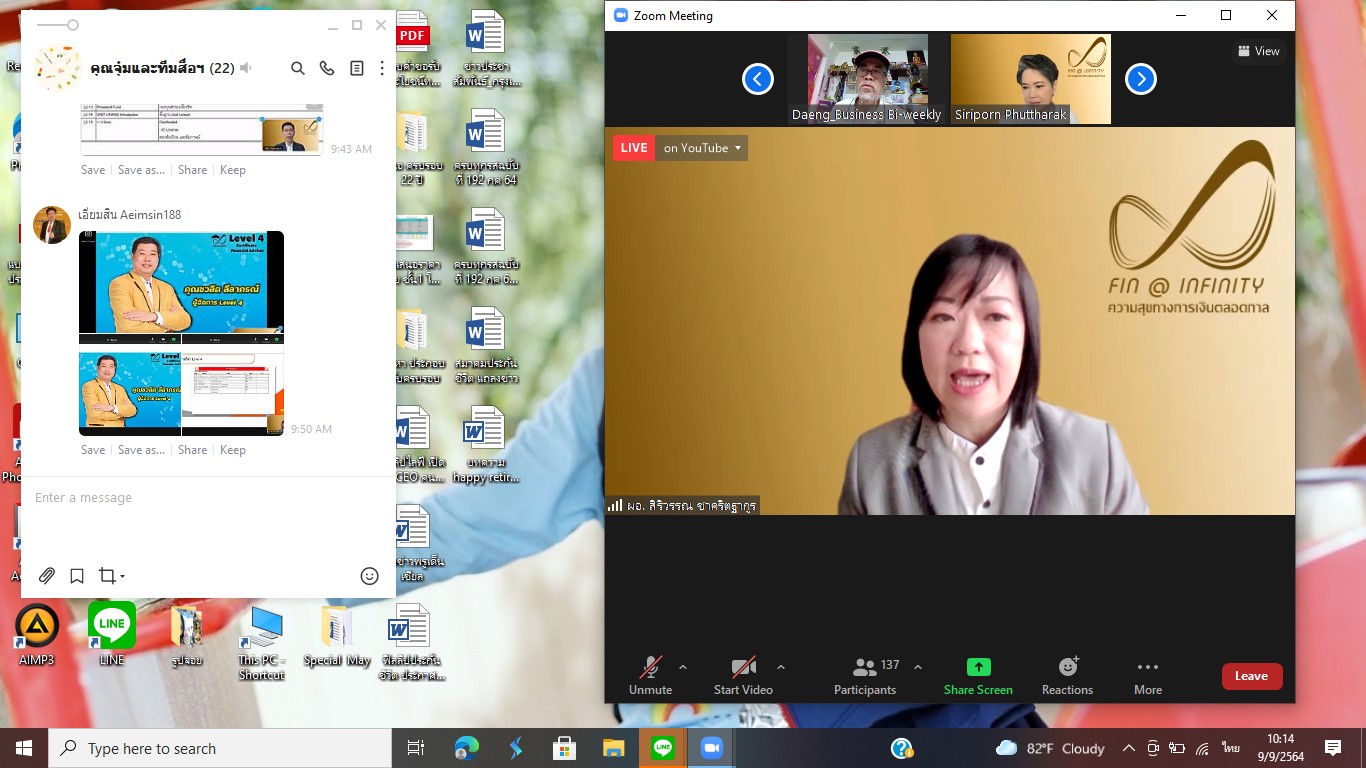Open the LINE chat more options menu
This screenshot has width=1366, height=768.
382,68
